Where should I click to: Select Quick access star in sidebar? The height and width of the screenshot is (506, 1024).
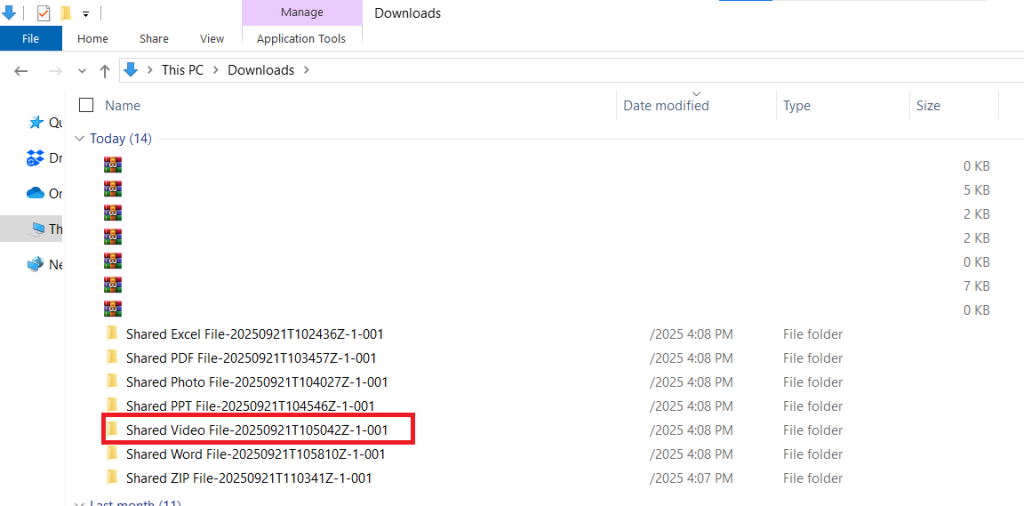point(36,122)
